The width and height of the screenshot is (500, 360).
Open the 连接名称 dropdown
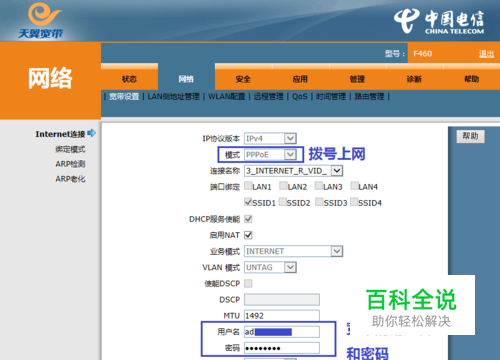coord(293,171)
